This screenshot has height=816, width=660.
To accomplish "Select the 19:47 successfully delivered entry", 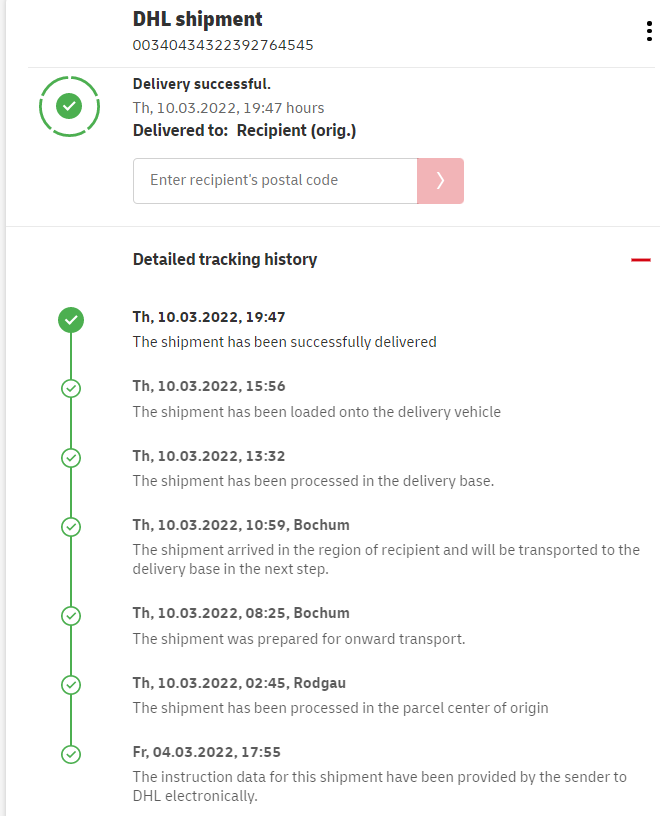I will point(284,342).
